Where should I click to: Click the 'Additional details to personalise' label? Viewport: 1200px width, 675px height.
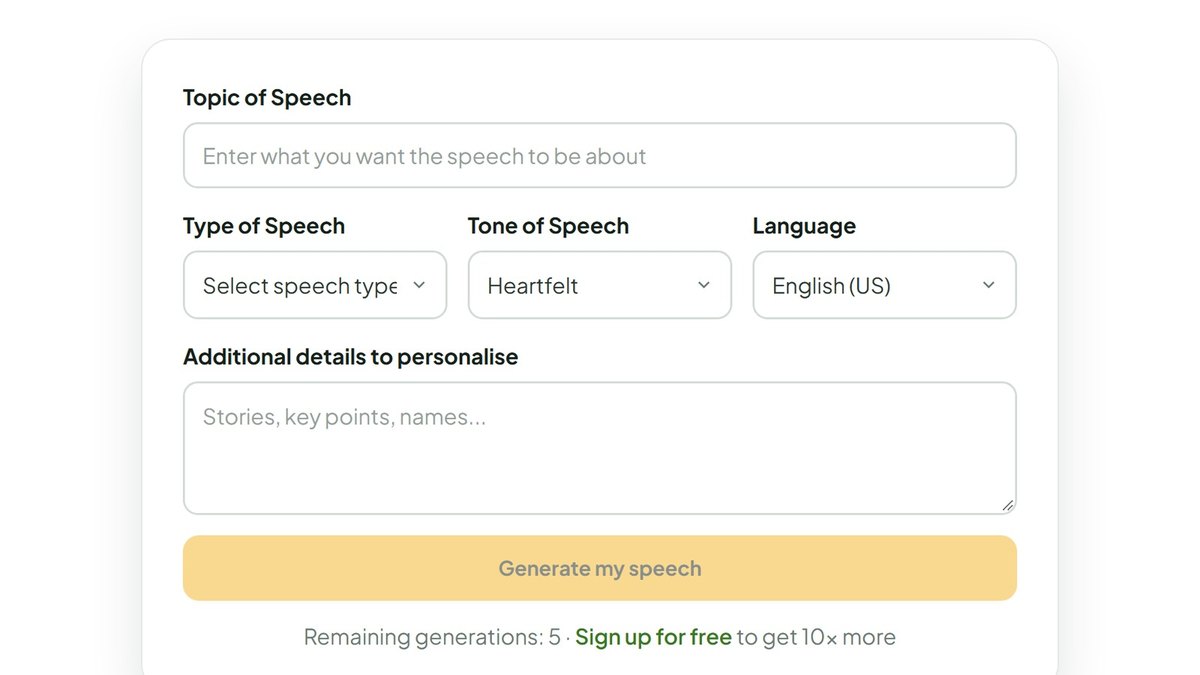point(351,357)
